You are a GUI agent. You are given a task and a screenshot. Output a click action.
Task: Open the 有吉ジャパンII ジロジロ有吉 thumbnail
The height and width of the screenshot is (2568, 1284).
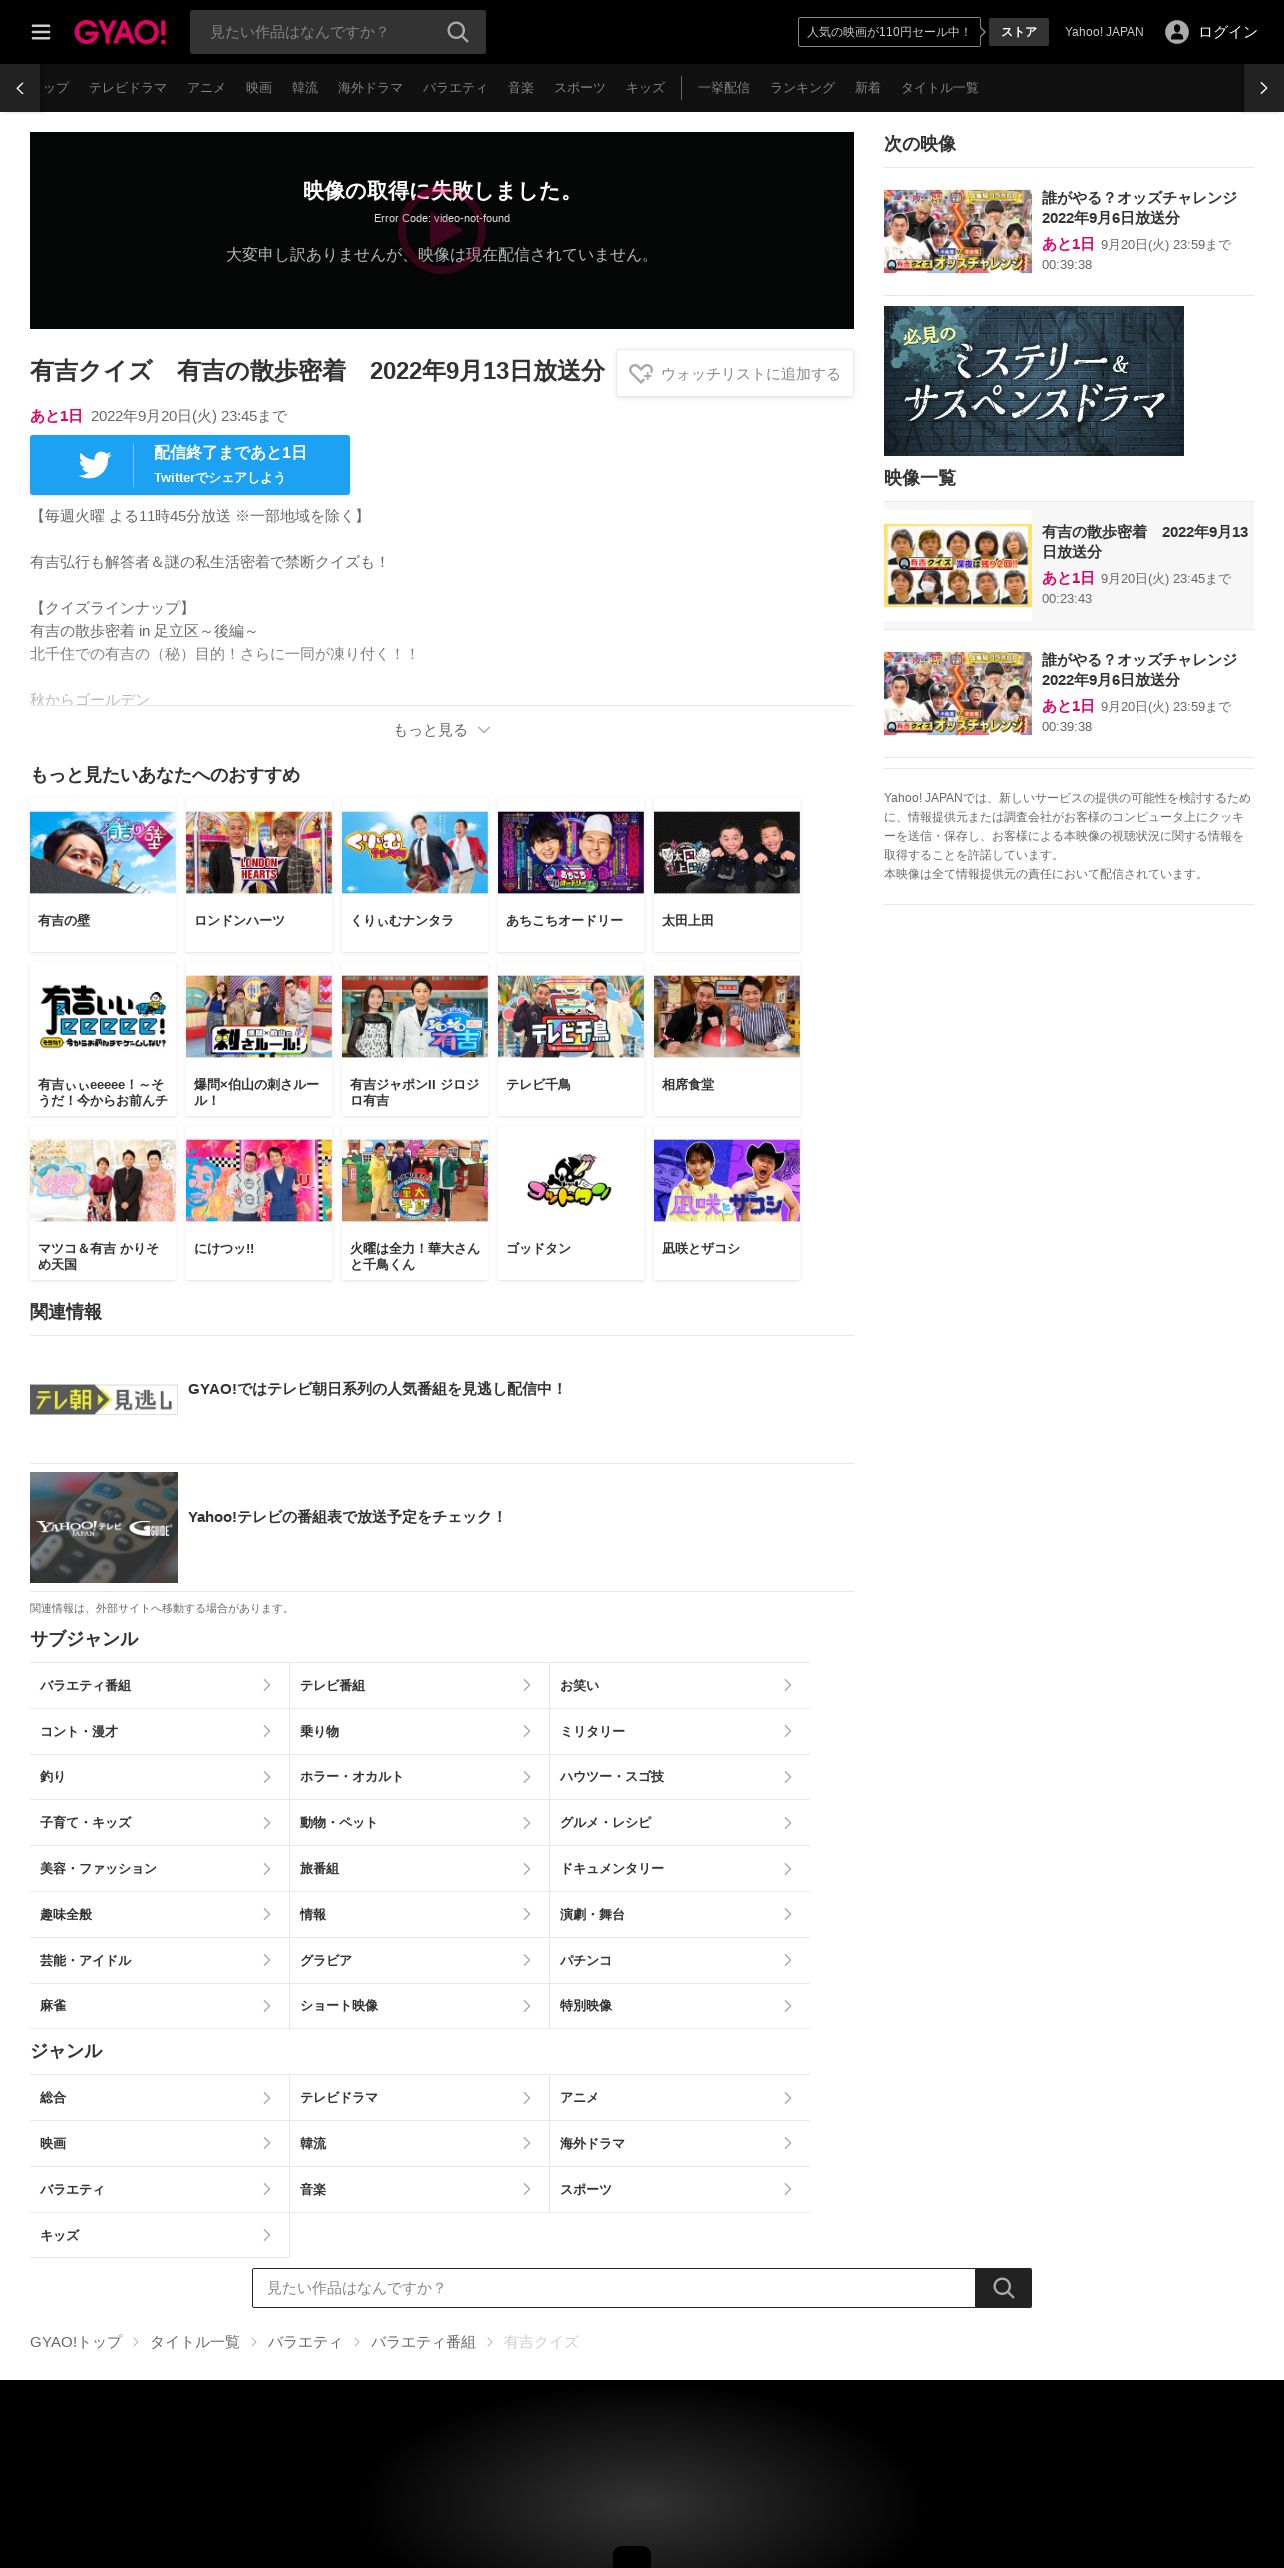(x=415, y=1016)
